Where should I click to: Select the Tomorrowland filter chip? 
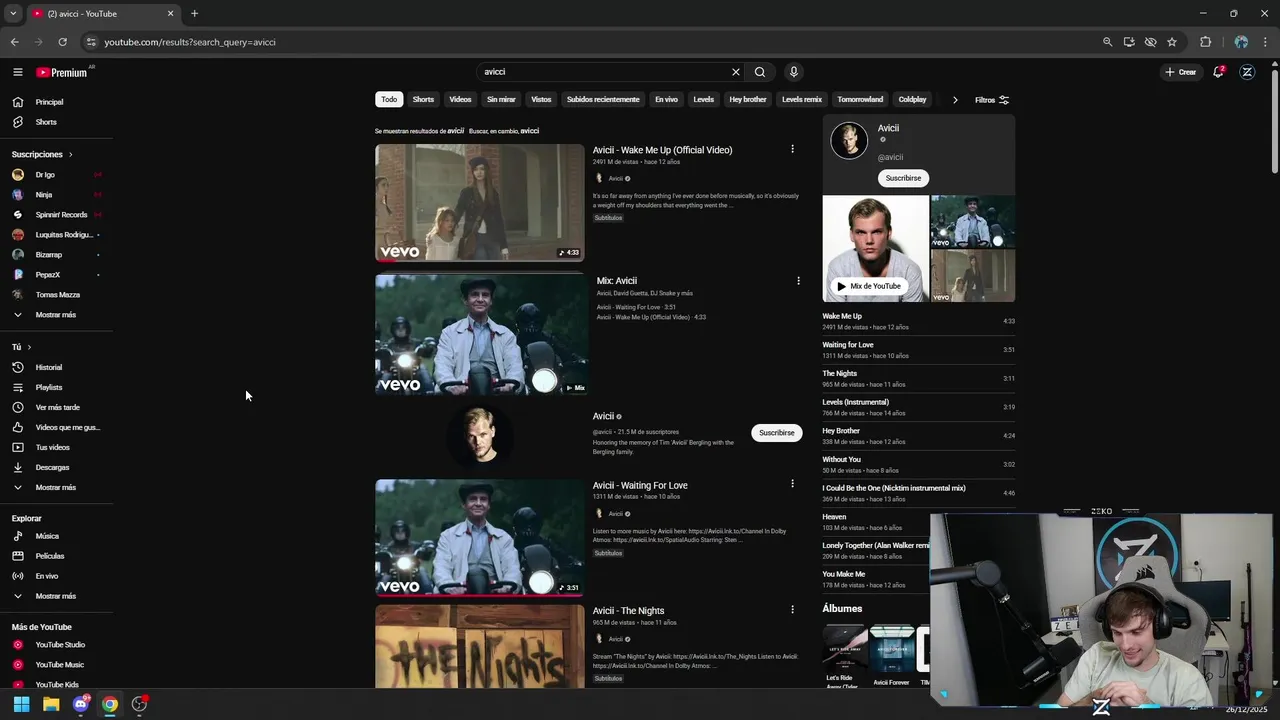pos(860,99)
